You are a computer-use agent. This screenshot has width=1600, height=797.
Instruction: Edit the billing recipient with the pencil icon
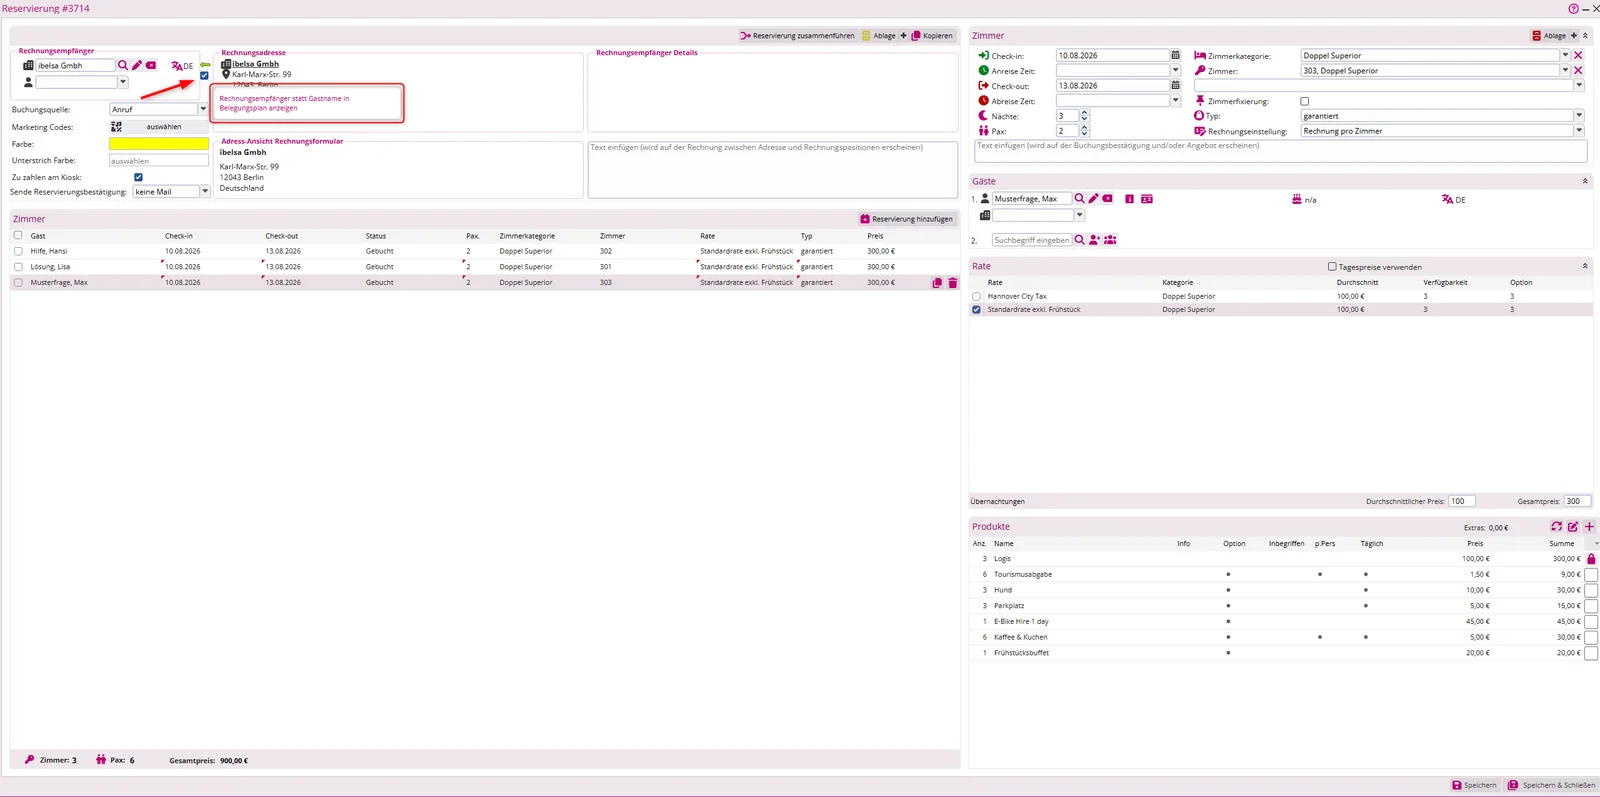[x=137, y=66]
